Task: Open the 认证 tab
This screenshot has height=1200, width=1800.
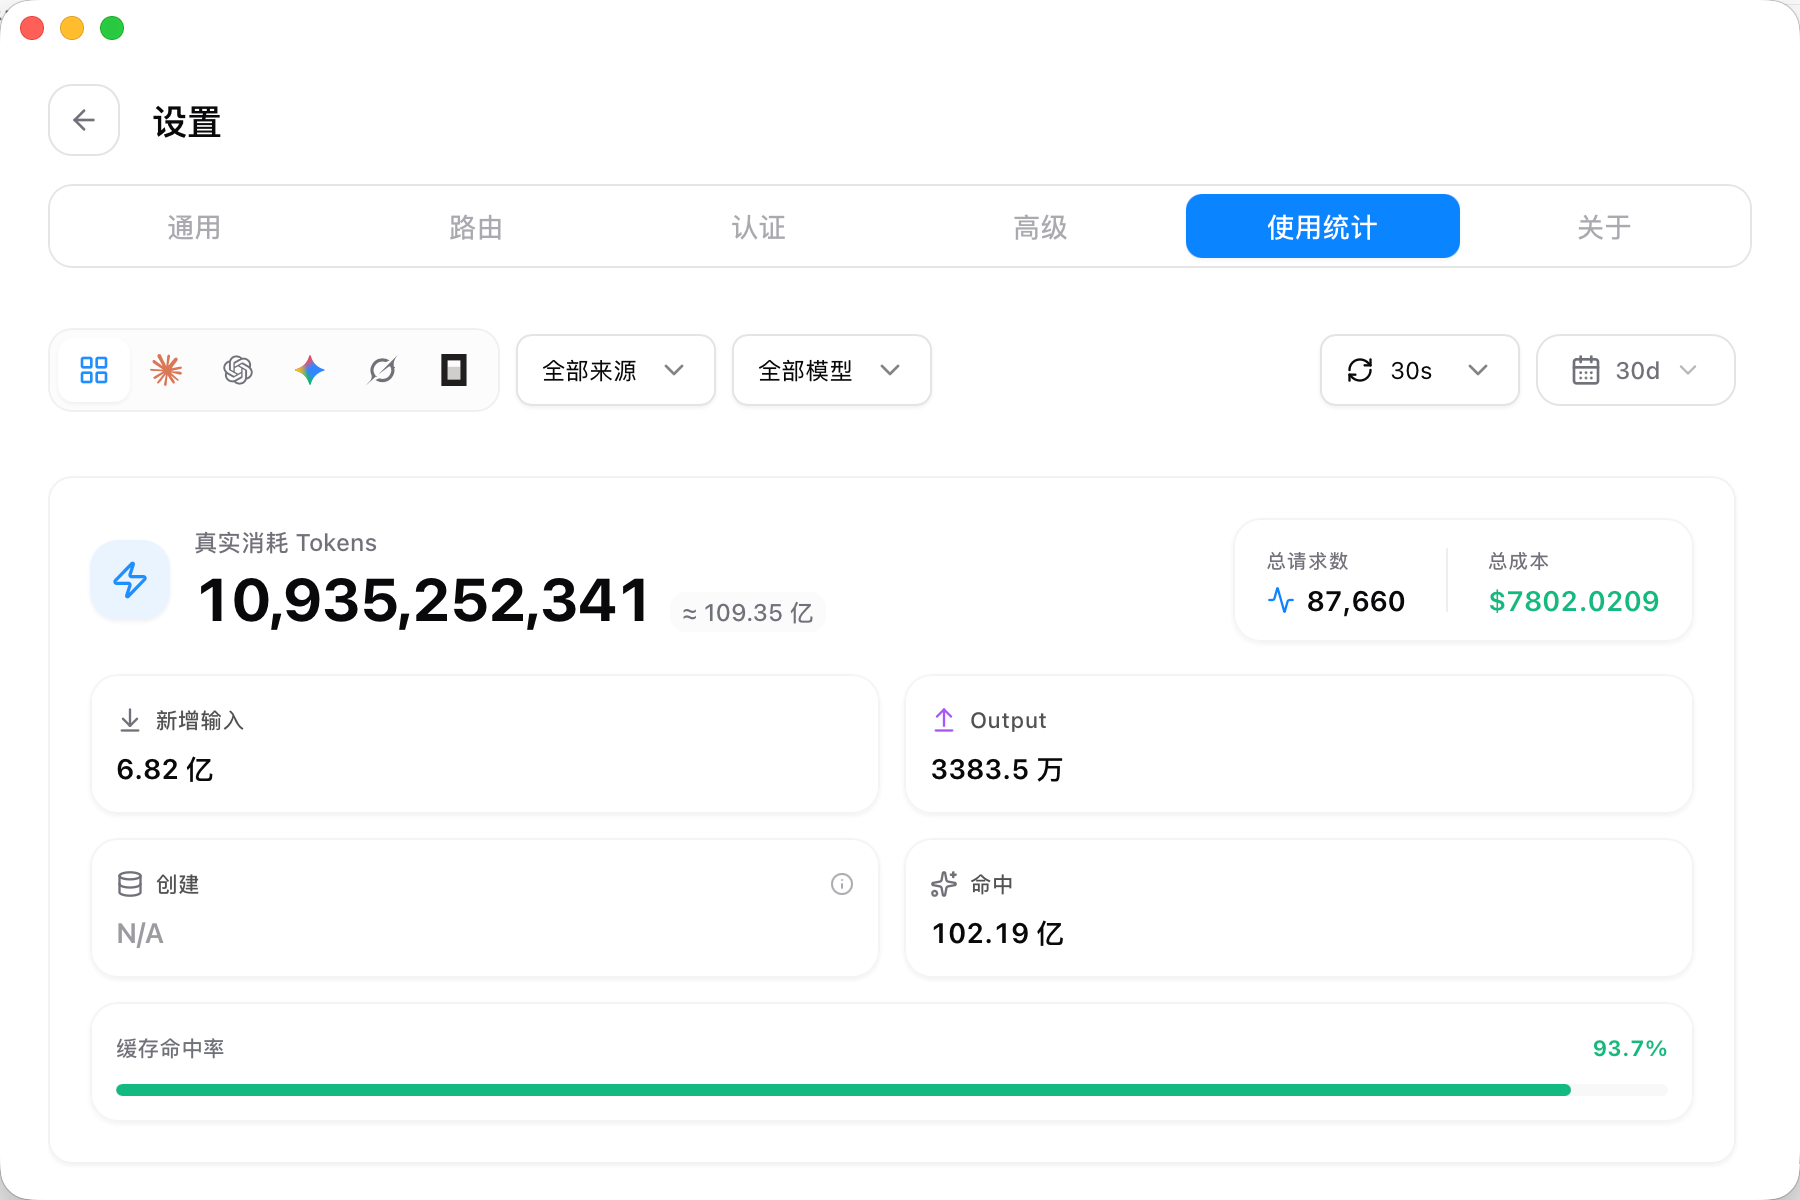Action: coord(758,227)
